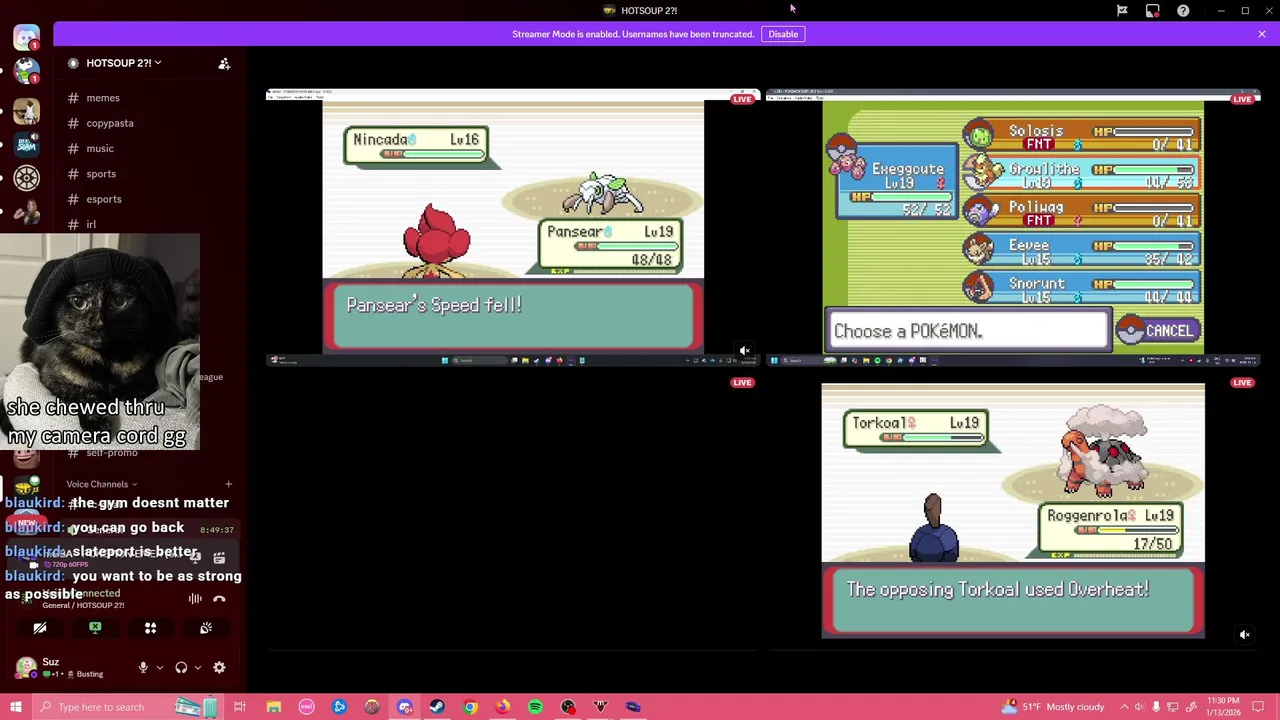
Task: Open Google Chrome from the taskbar
Action: [x=470, y=707]
